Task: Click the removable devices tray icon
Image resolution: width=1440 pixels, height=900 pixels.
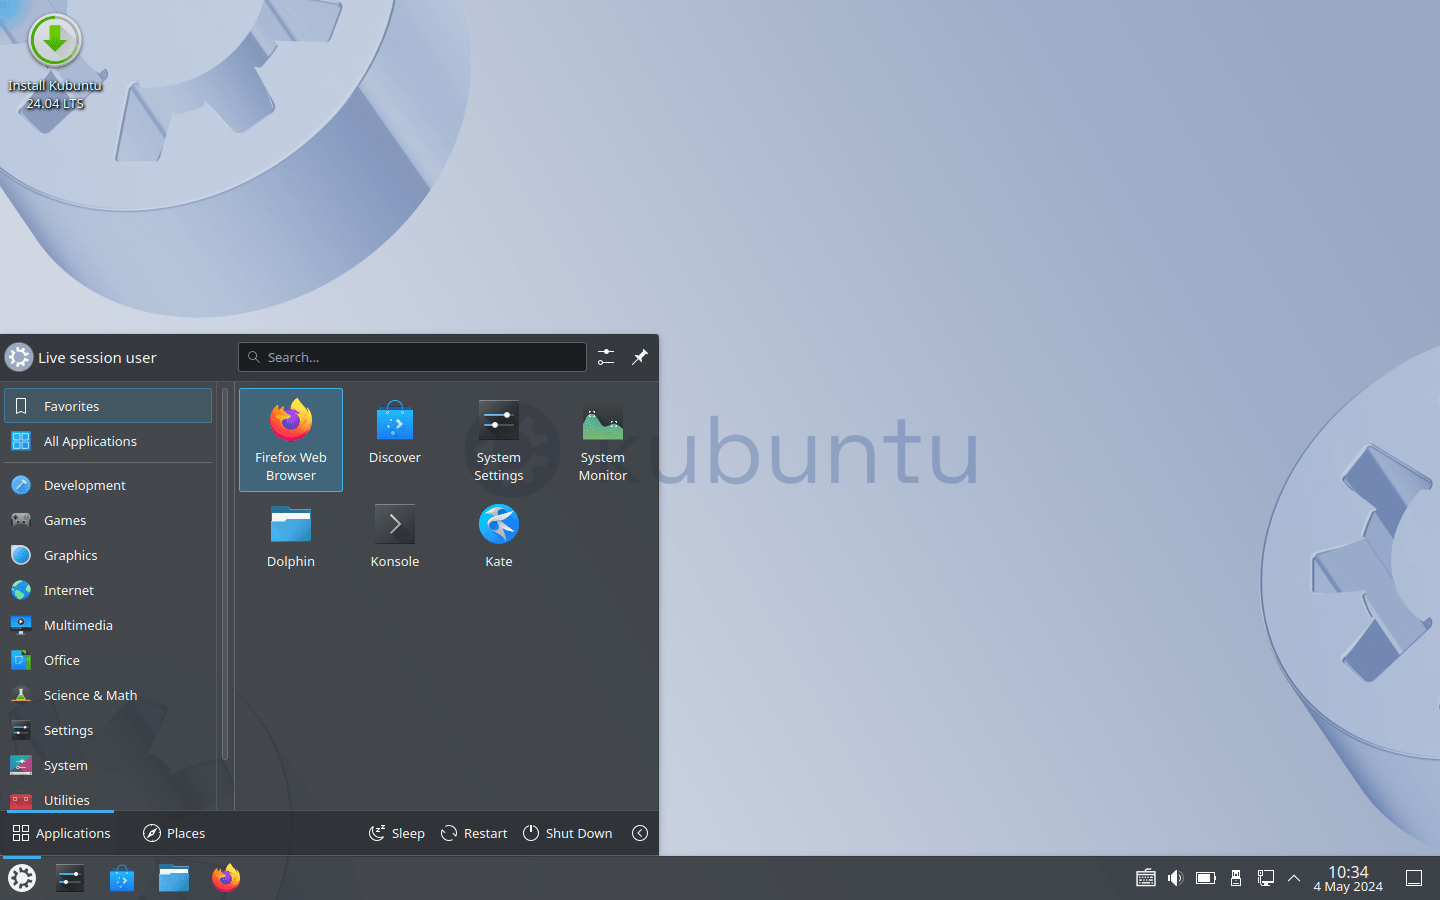Action: tap(1236, 878)
